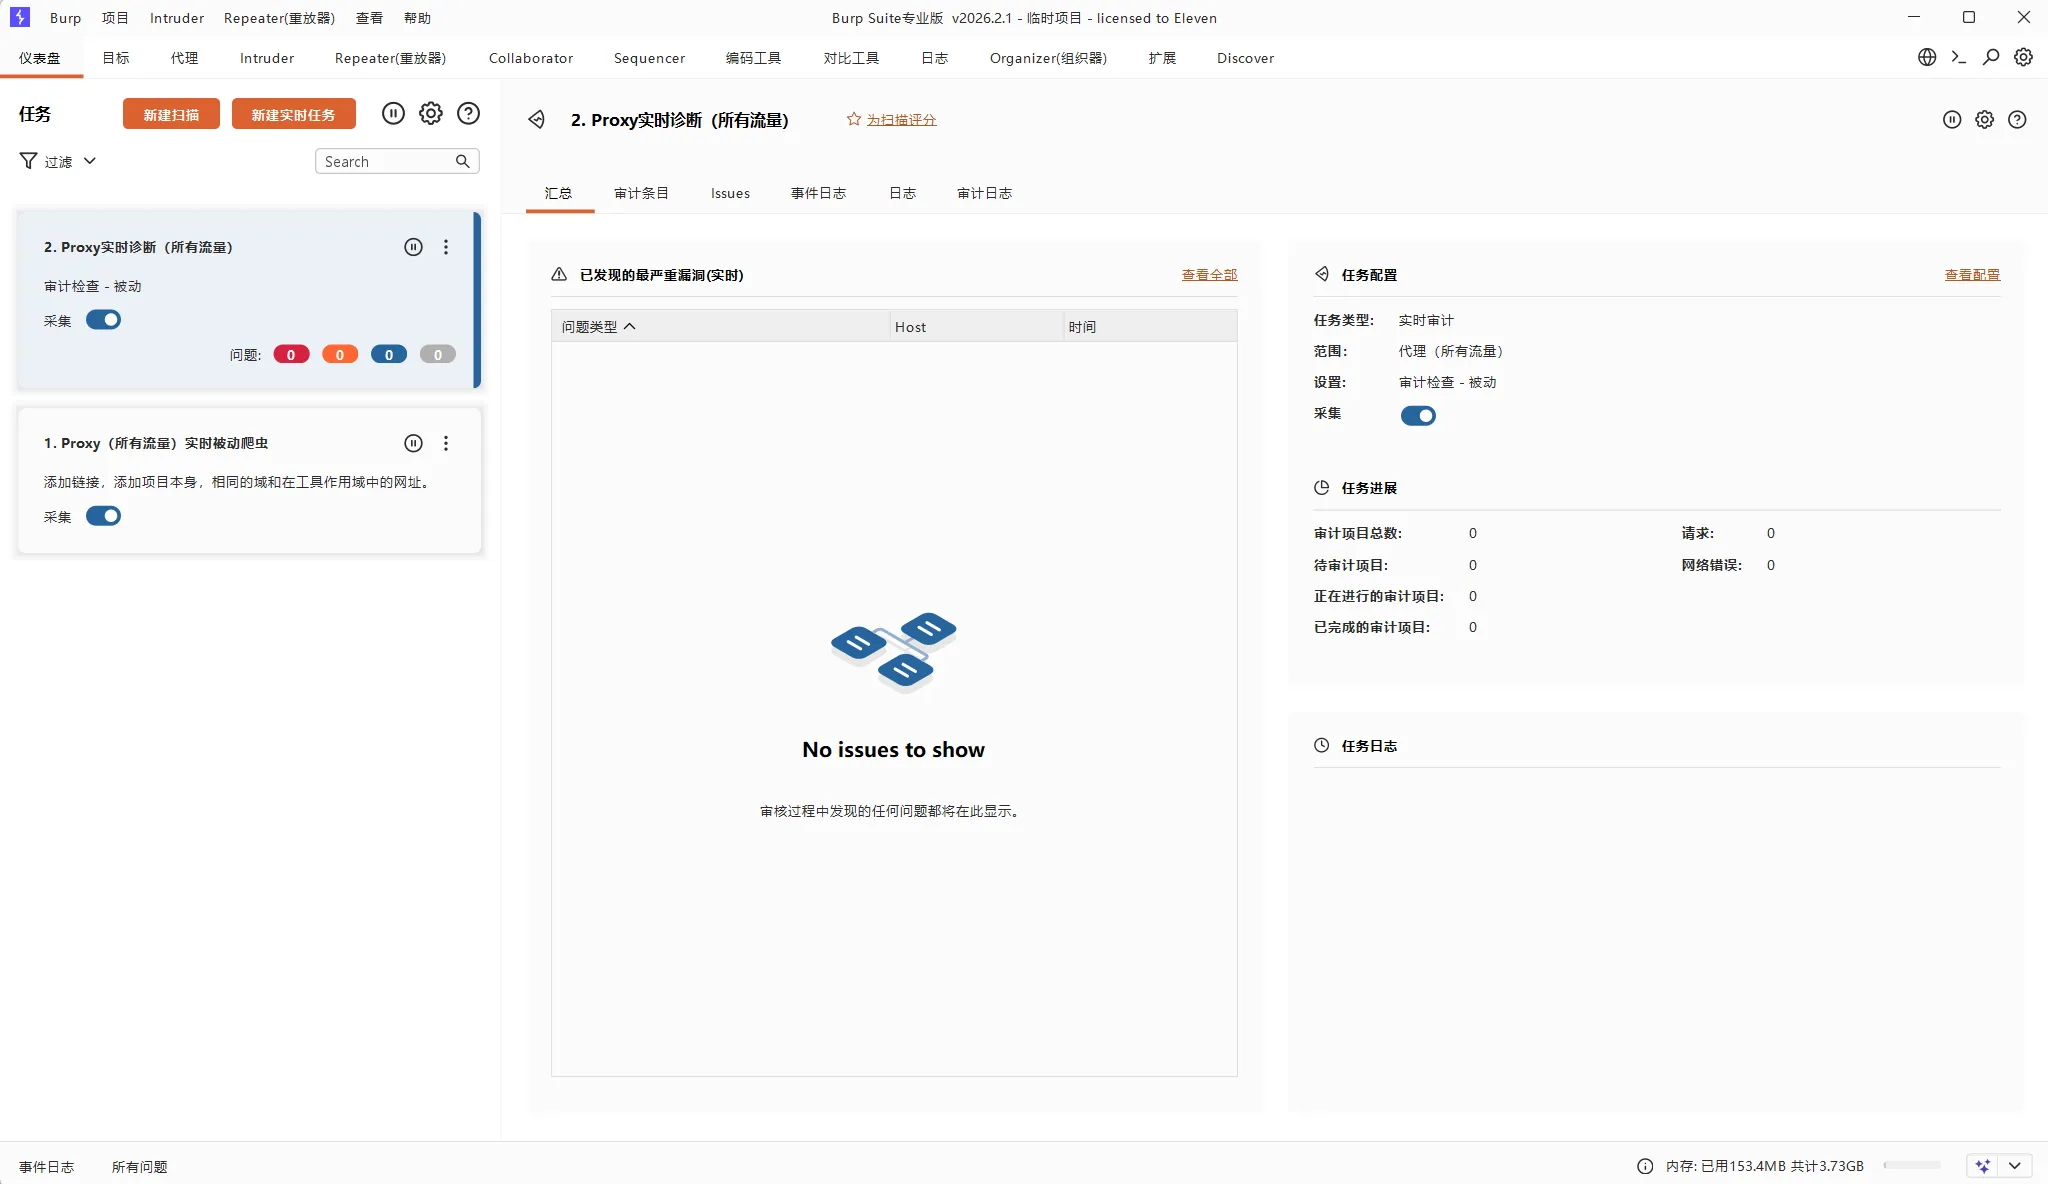Sort by the 问题类型 column header arrow
The image size is (2048, 1184).
(629, 327)
